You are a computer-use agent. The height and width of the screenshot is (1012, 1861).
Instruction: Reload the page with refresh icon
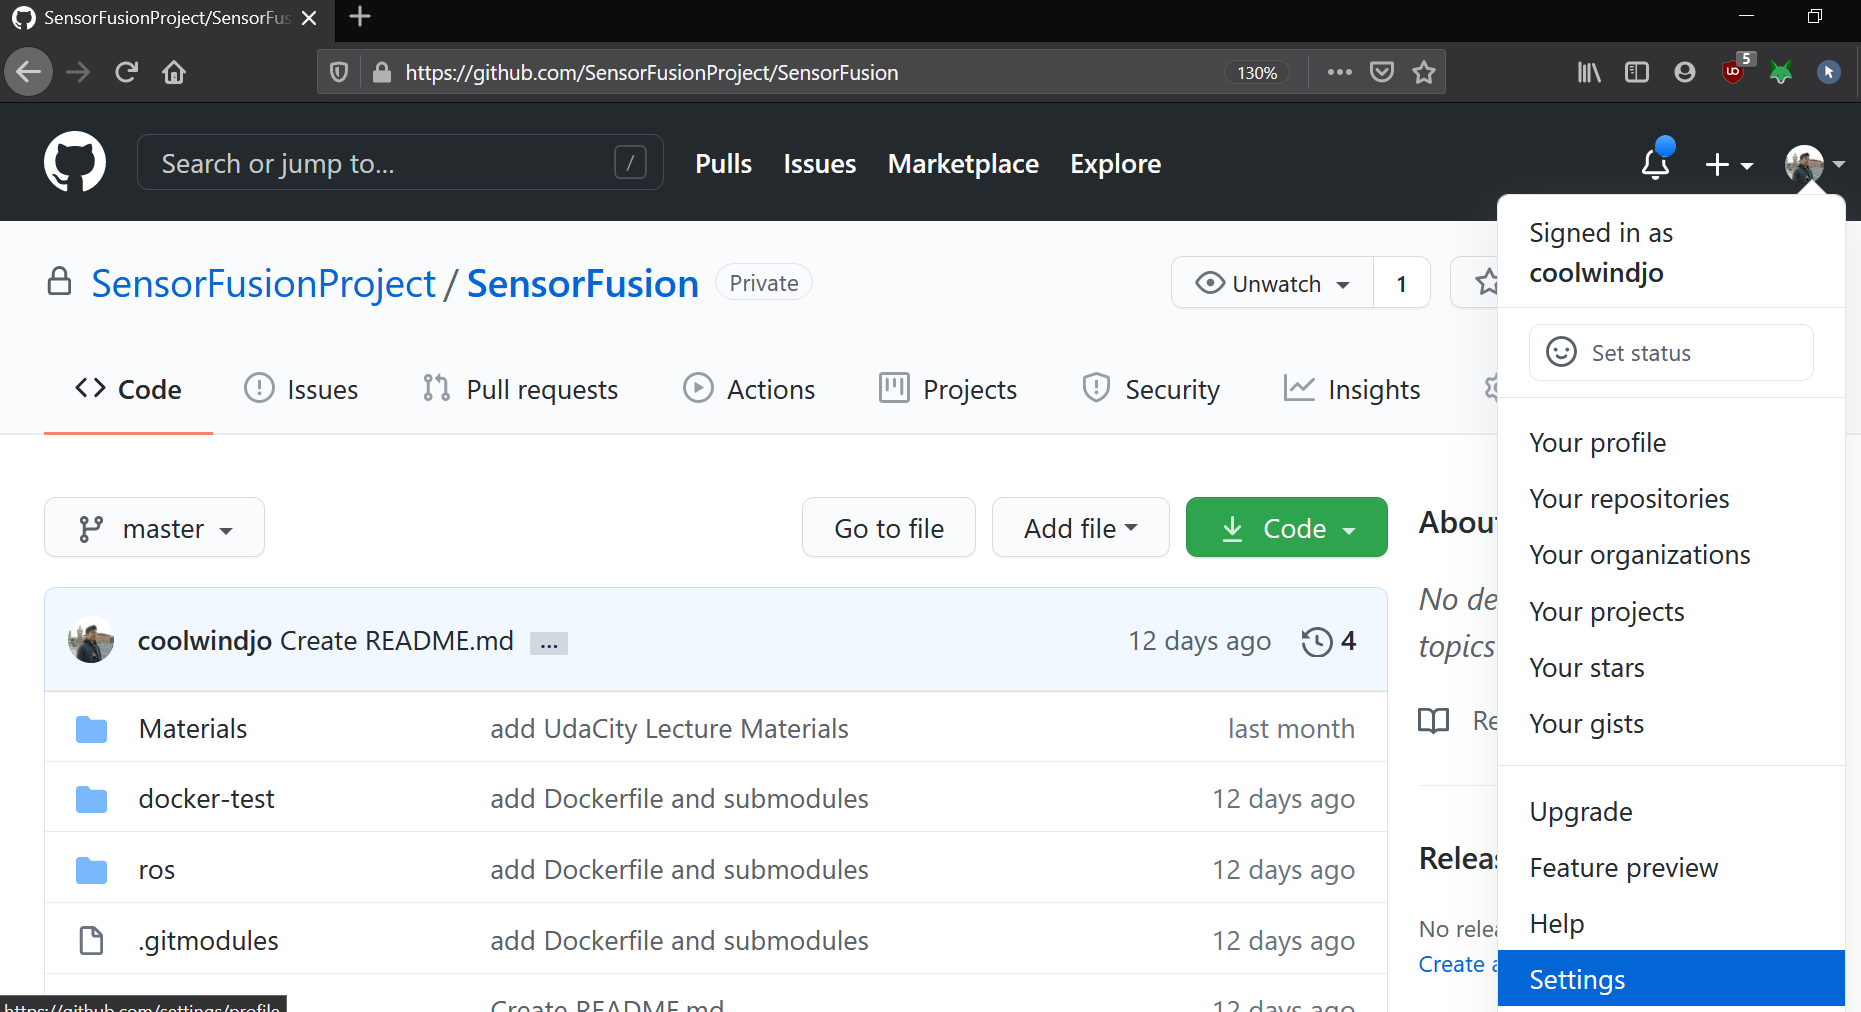coord(126,72)
